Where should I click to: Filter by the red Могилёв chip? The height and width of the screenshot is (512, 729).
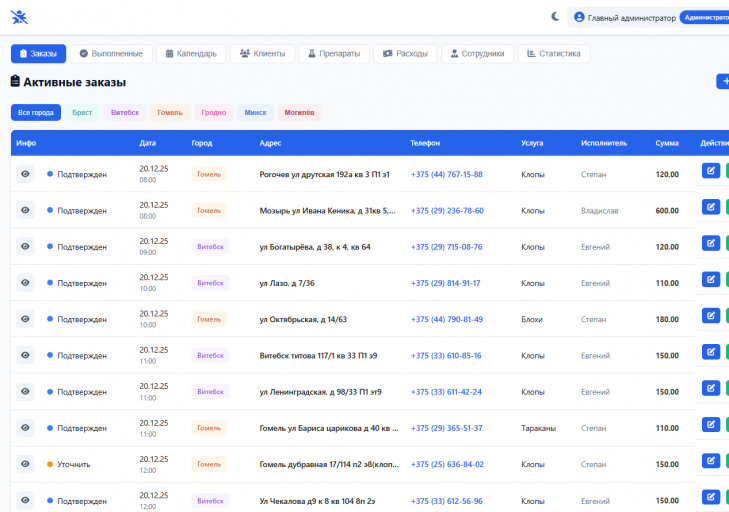(x=299, y=113)
